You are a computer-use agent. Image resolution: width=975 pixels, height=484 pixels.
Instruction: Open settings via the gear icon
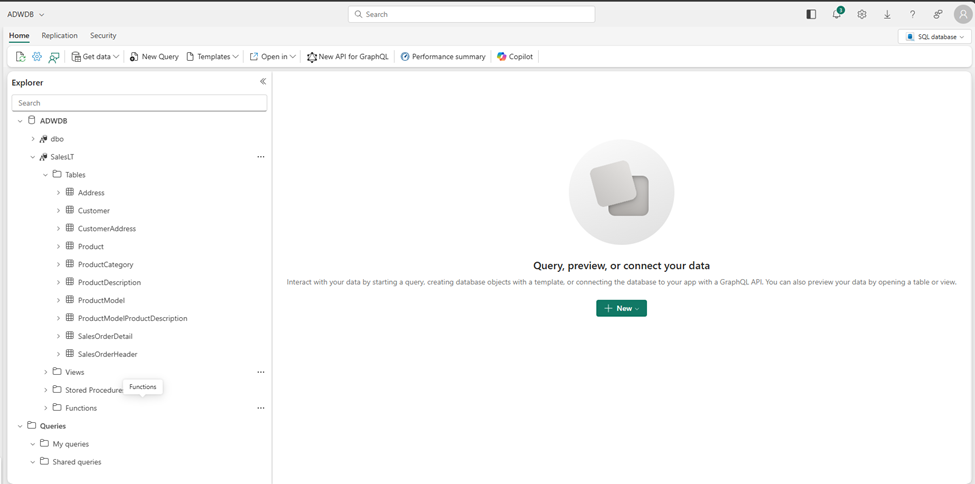[862, 15]
